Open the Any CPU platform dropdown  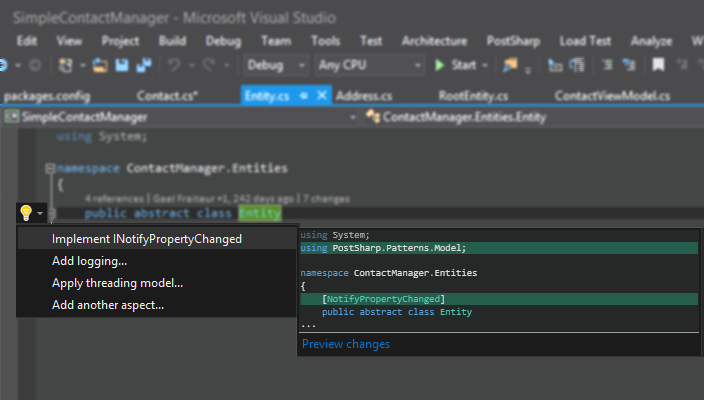pos(368,65)
